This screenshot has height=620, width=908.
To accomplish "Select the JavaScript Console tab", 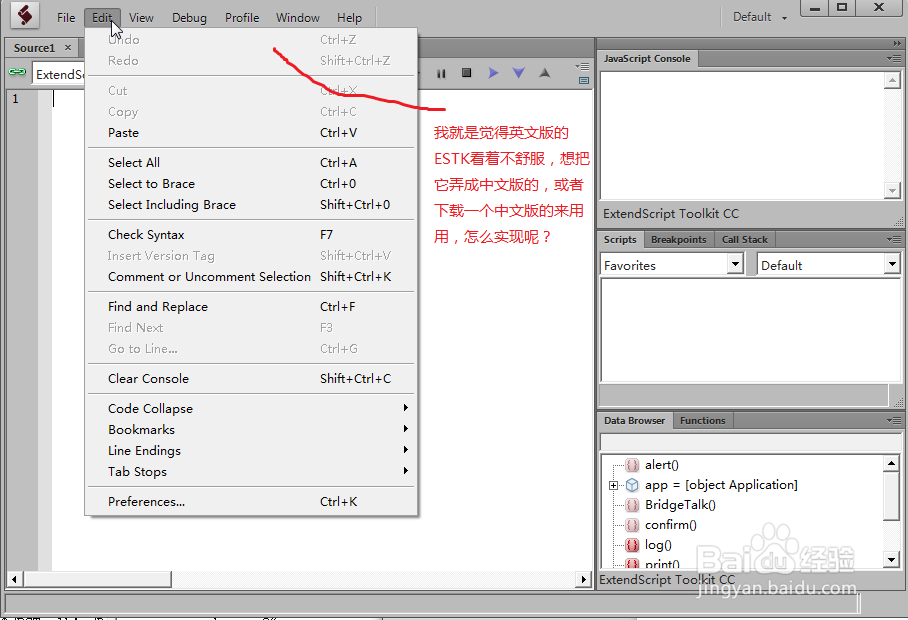I will click(647, 58).
